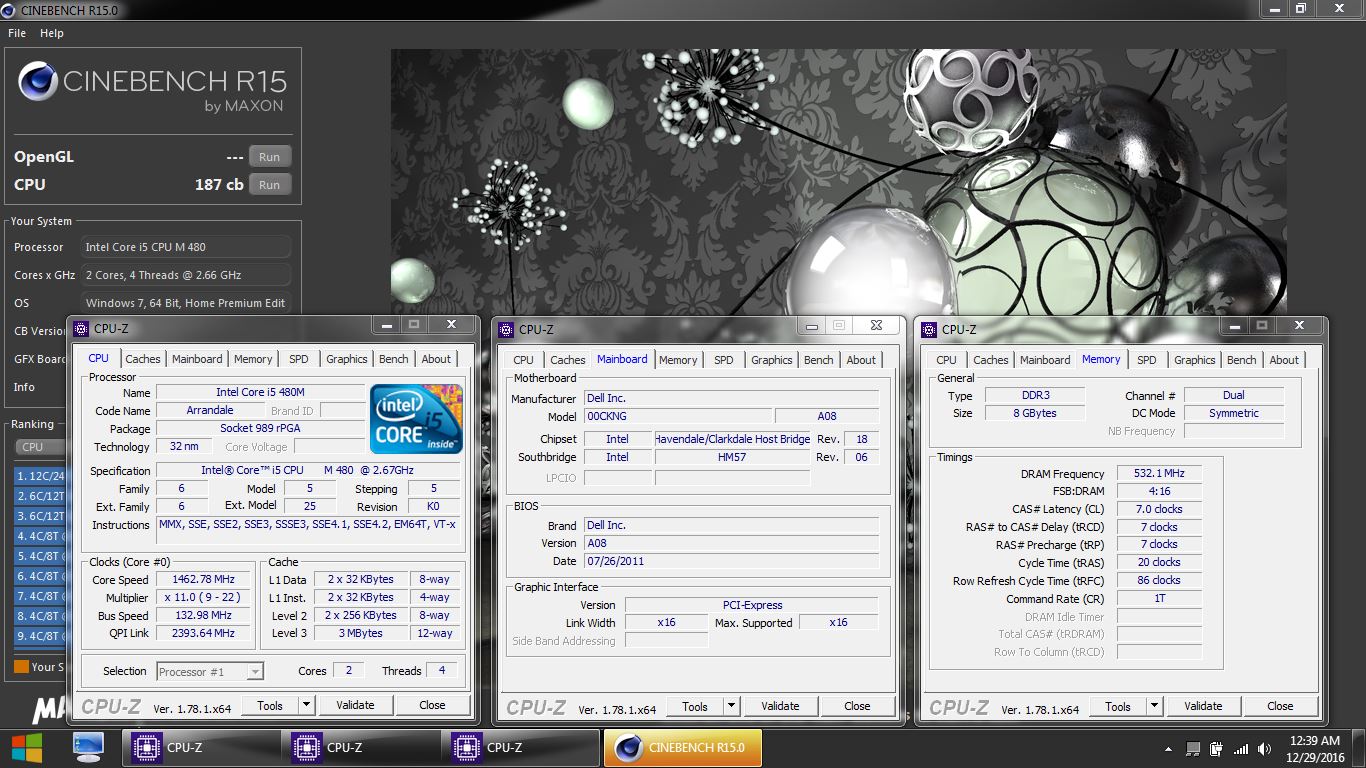Image resolution: width=1366 pixels, height=768 pixels.
Task: Open Mainboard tab in the CPU-Z CPU window
Action: click(x=197, y=359)
